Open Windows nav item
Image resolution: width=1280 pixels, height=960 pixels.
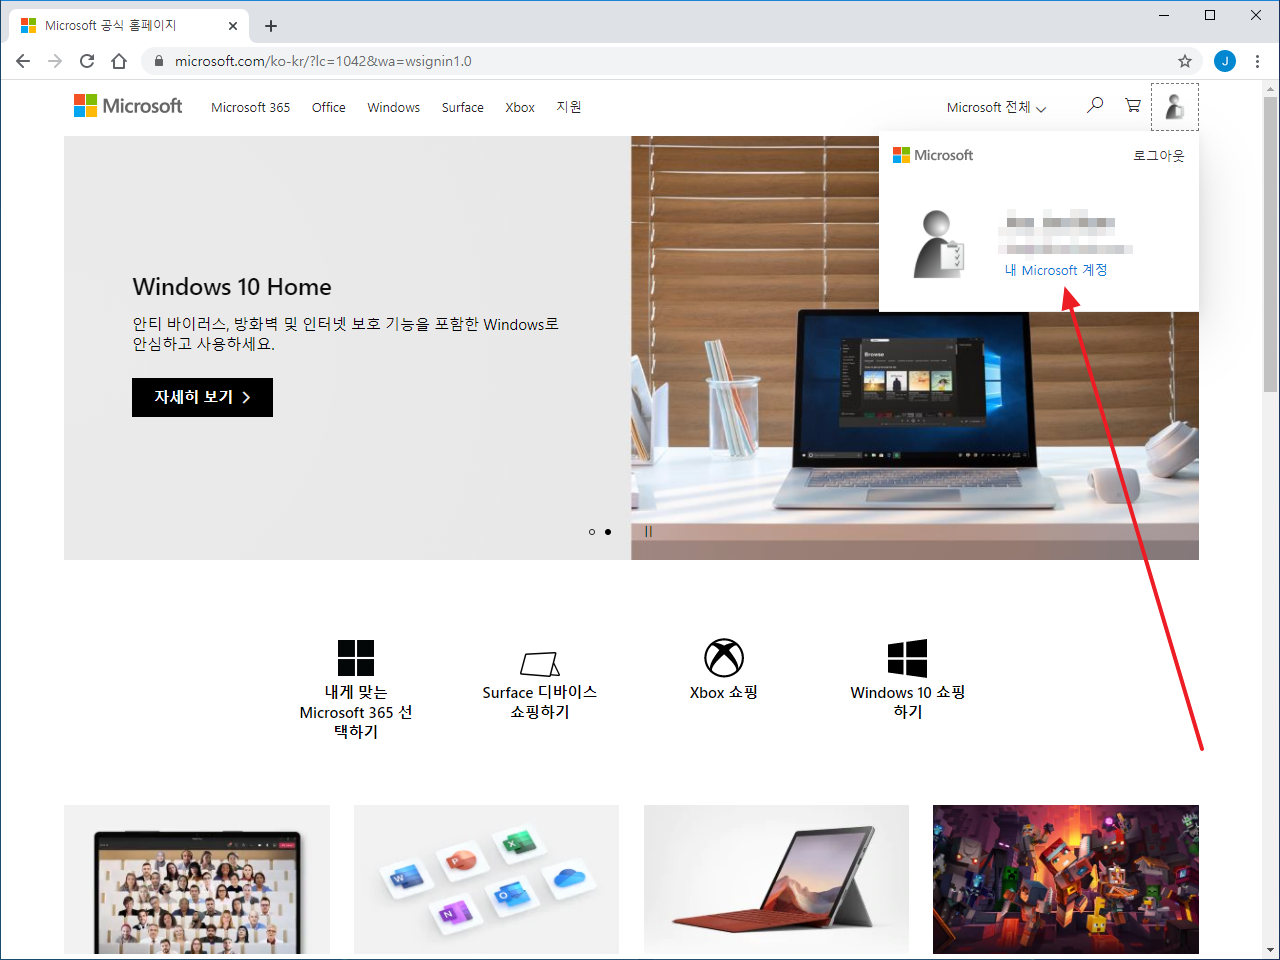[x=394, y=107]
